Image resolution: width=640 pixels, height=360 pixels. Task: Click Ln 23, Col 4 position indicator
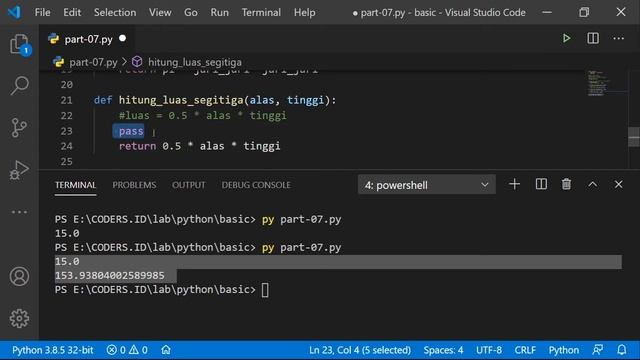pos(360,350)
